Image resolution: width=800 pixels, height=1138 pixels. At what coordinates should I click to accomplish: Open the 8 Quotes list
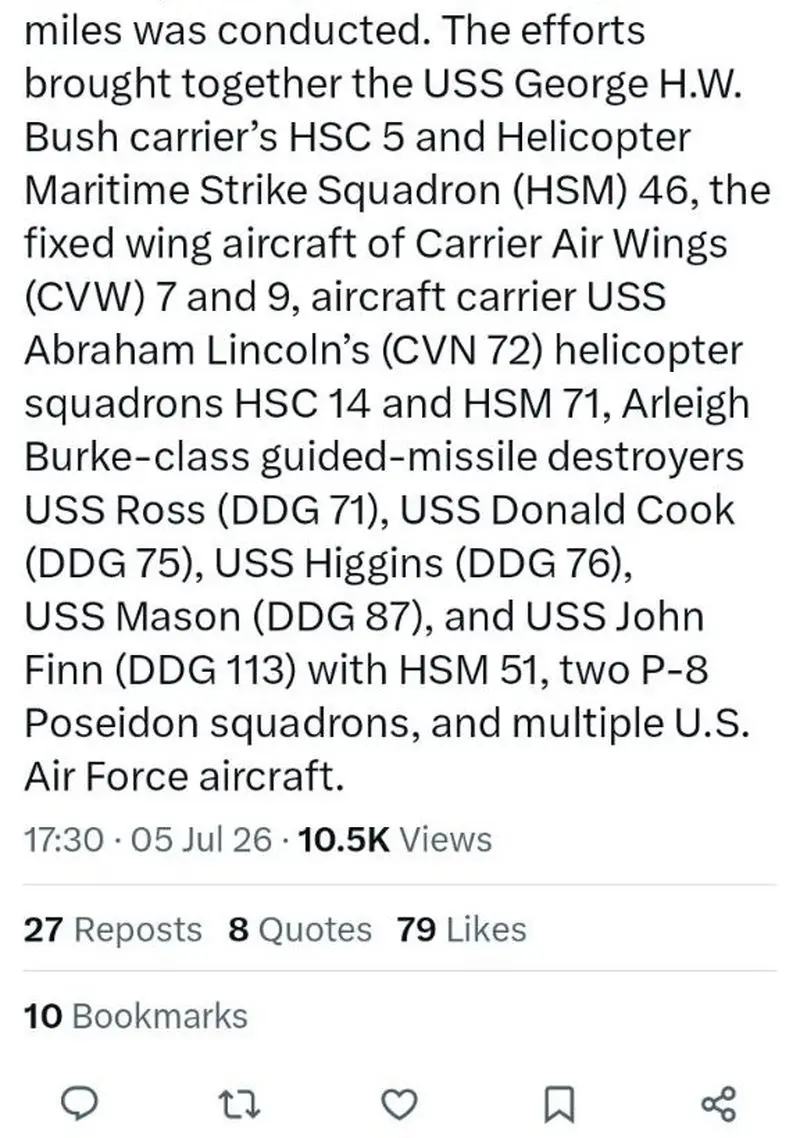(300, 929)
